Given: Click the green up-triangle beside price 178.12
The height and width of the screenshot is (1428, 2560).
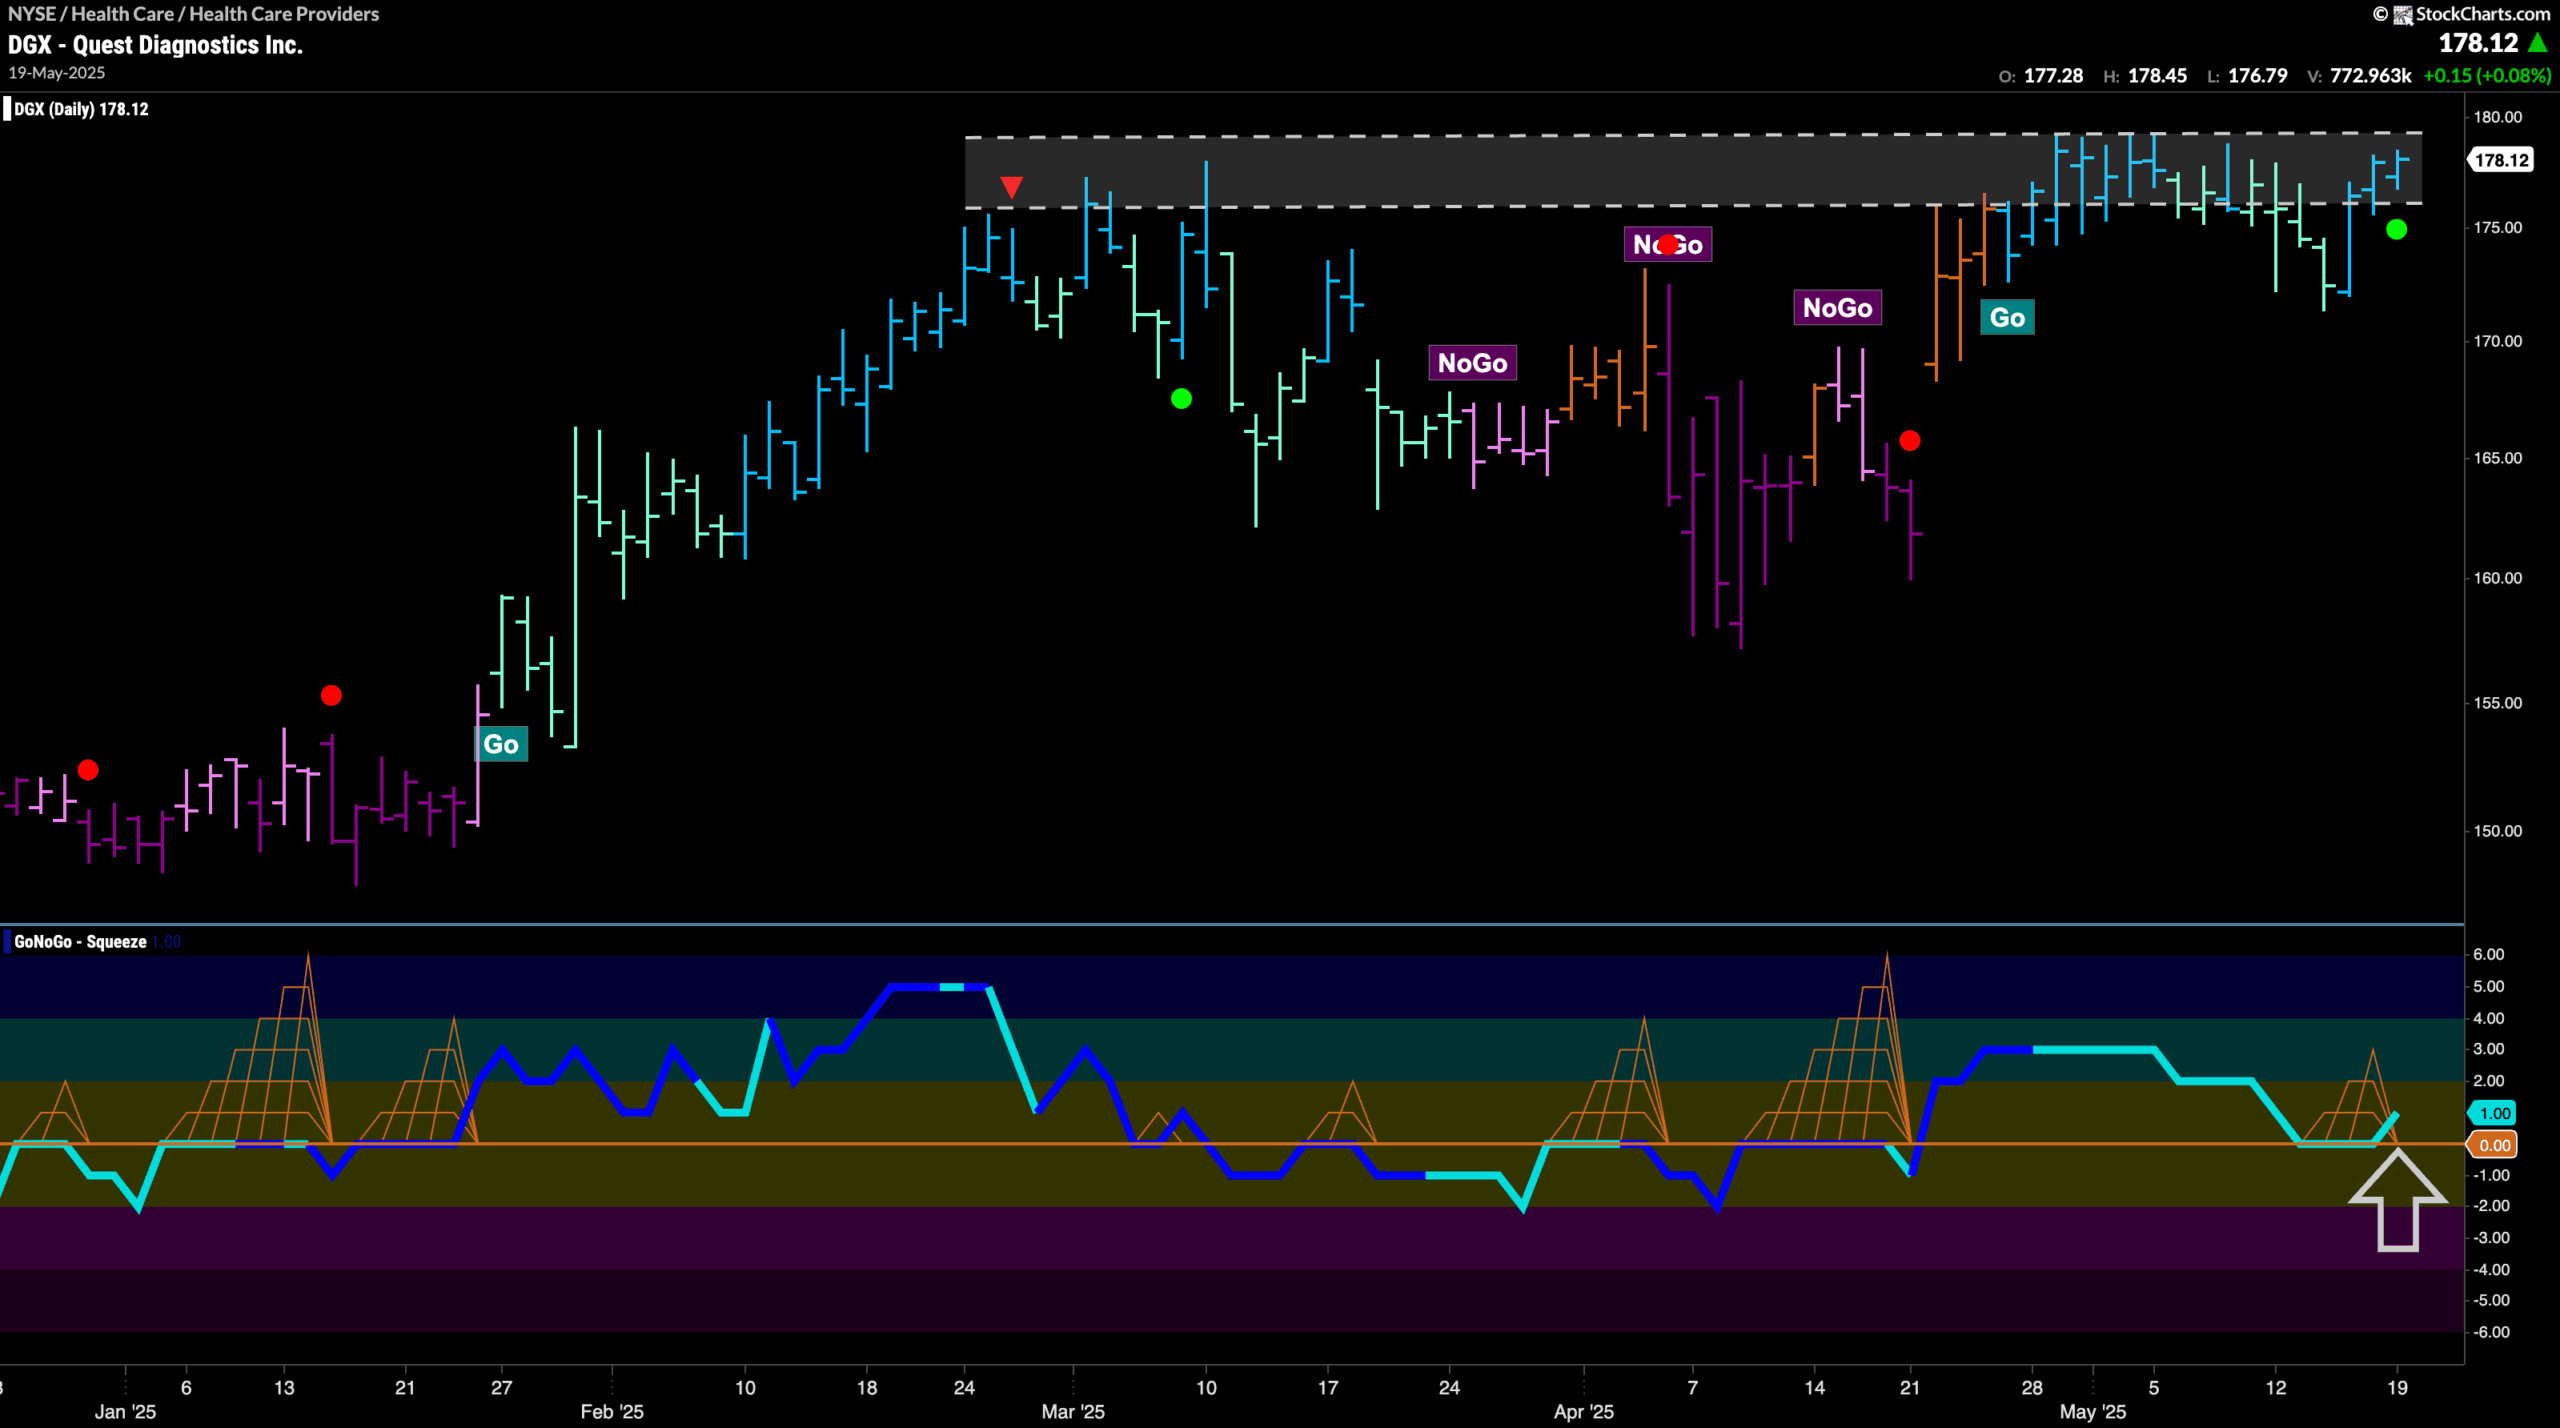Looking at the screenshot, I should pyautogui.click(x=2537, y=43).
